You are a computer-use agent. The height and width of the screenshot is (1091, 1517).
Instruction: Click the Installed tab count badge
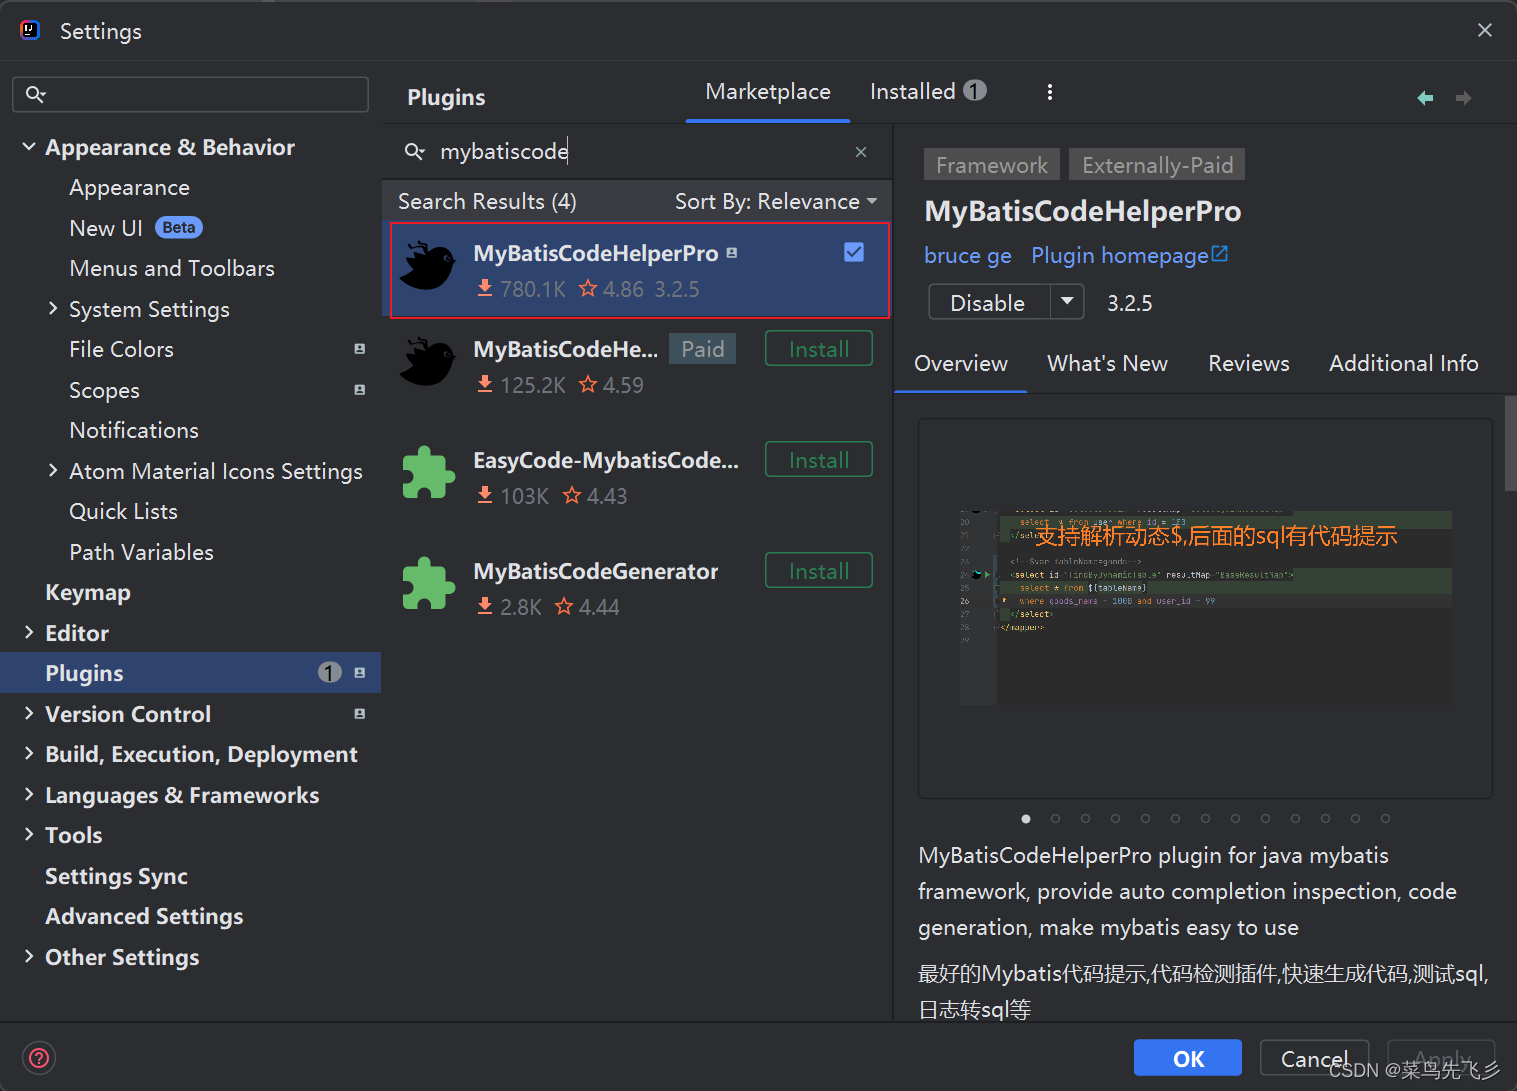(975, 91)
